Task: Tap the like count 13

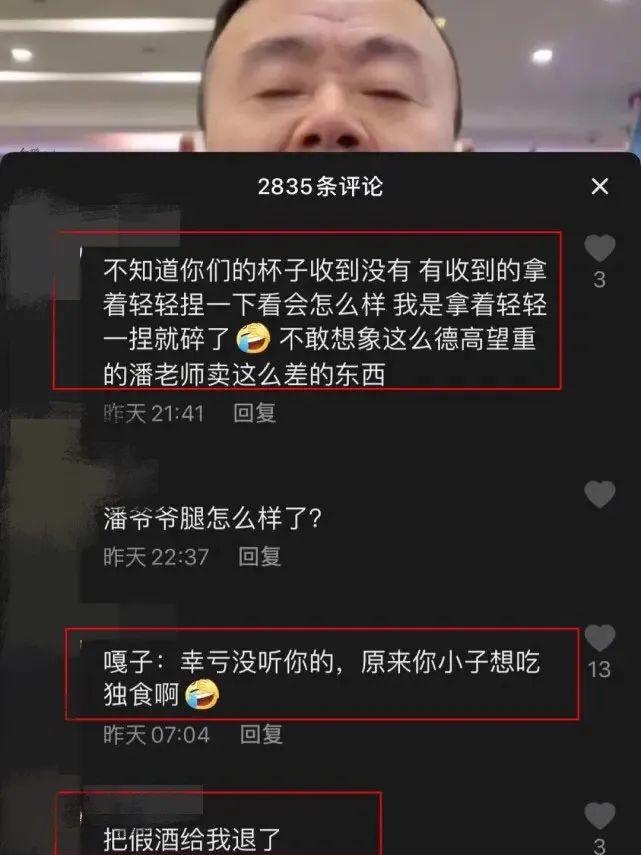Action: coord(599,669)
